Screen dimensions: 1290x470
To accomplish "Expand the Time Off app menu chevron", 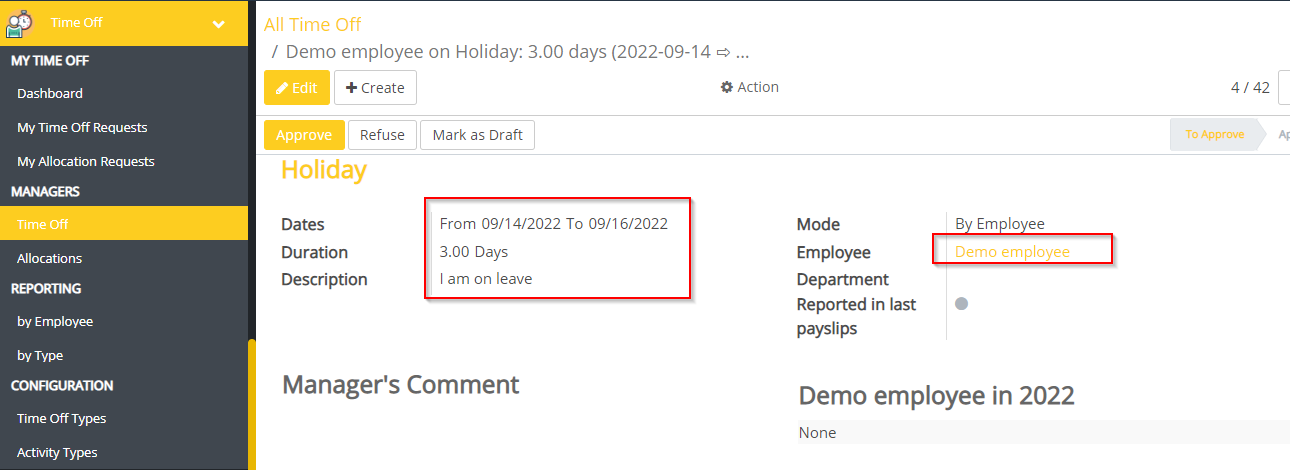I will (x=219, y=23).
